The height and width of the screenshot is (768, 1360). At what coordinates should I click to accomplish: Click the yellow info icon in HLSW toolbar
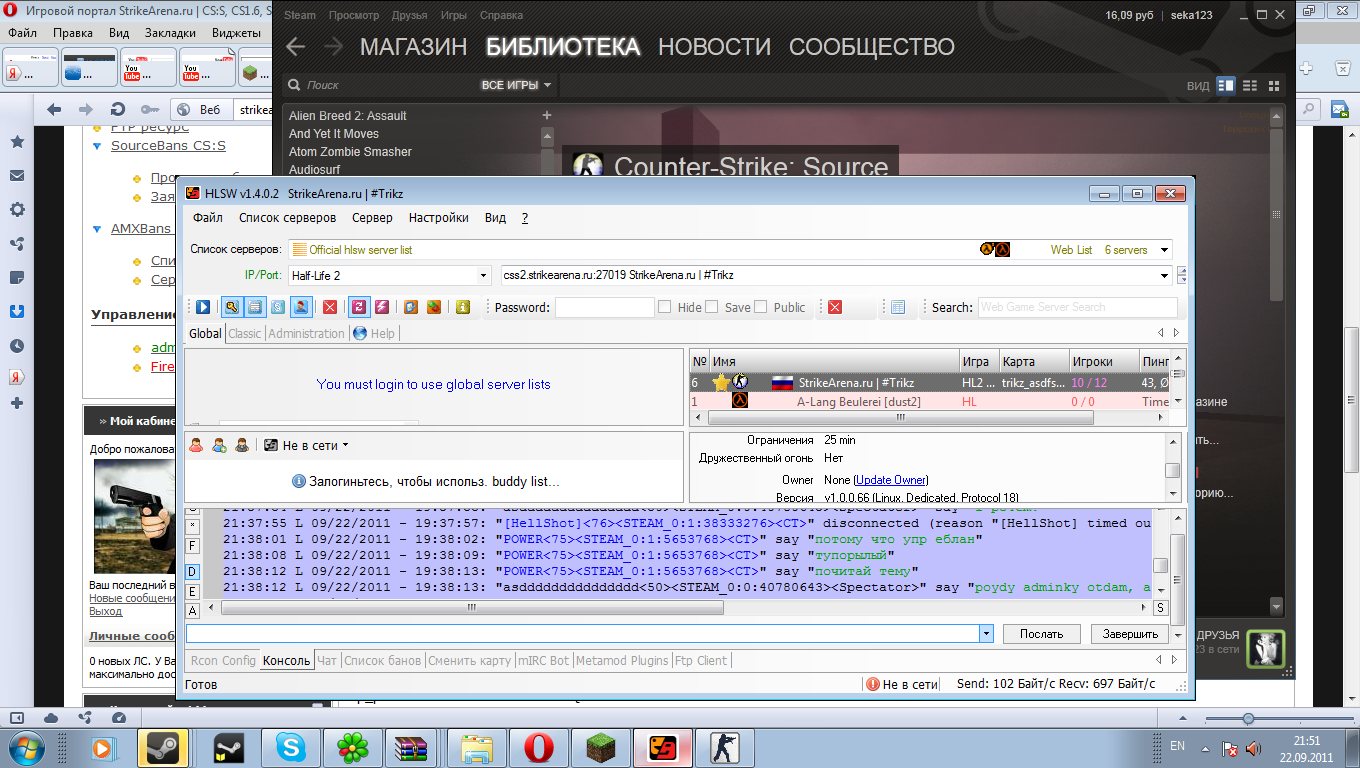(462, 307)
